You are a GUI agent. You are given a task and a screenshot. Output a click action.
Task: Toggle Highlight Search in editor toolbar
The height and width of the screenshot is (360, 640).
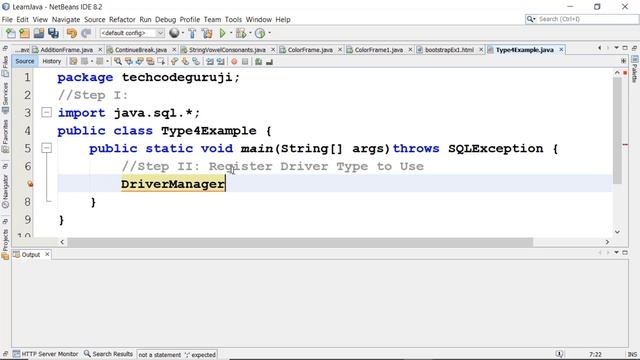pos(150,62)
